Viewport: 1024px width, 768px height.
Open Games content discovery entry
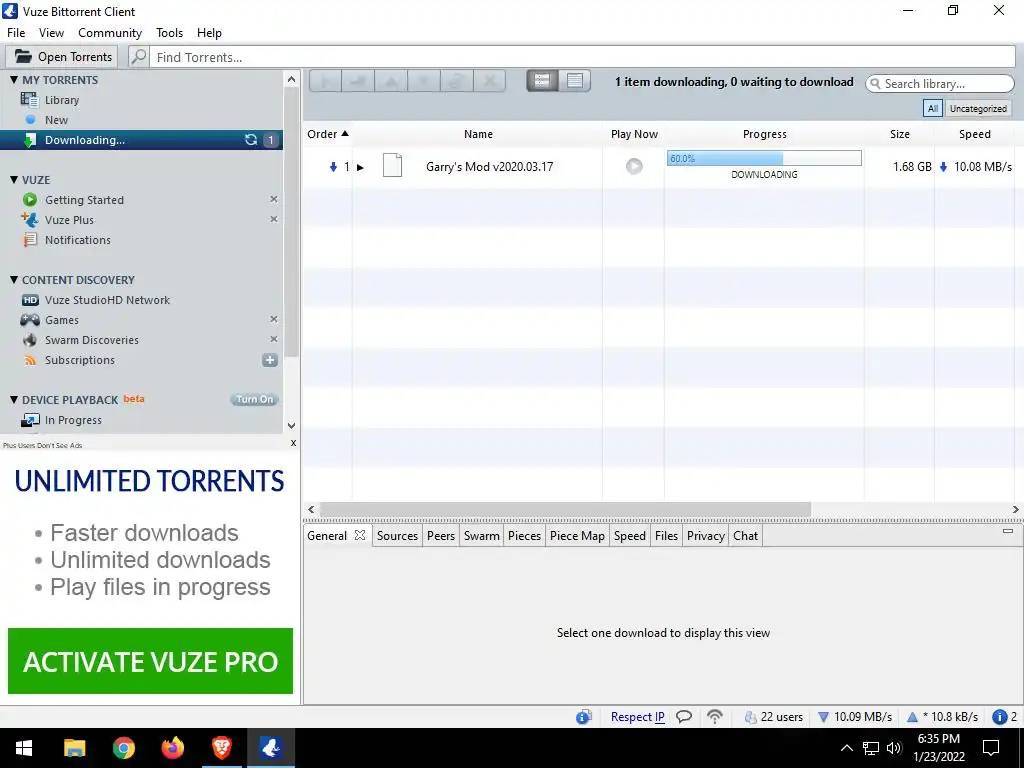coord(61,320)
